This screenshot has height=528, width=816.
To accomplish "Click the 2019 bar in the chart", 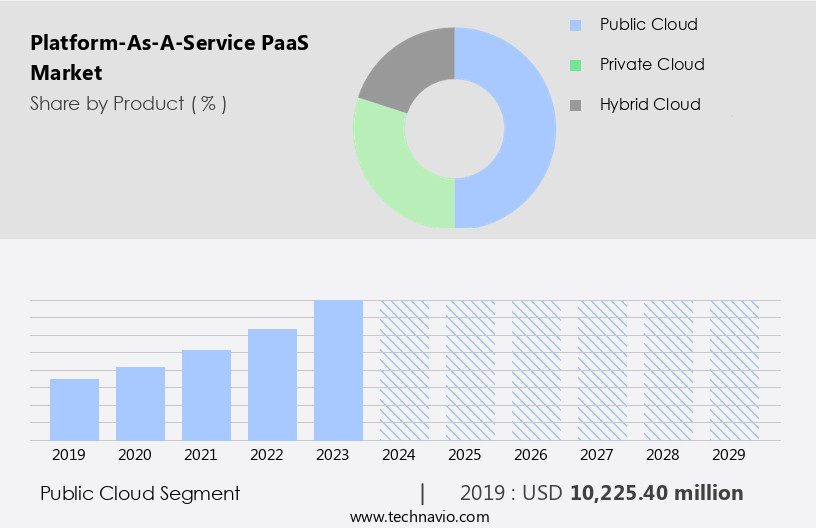I will coord(74,409).
